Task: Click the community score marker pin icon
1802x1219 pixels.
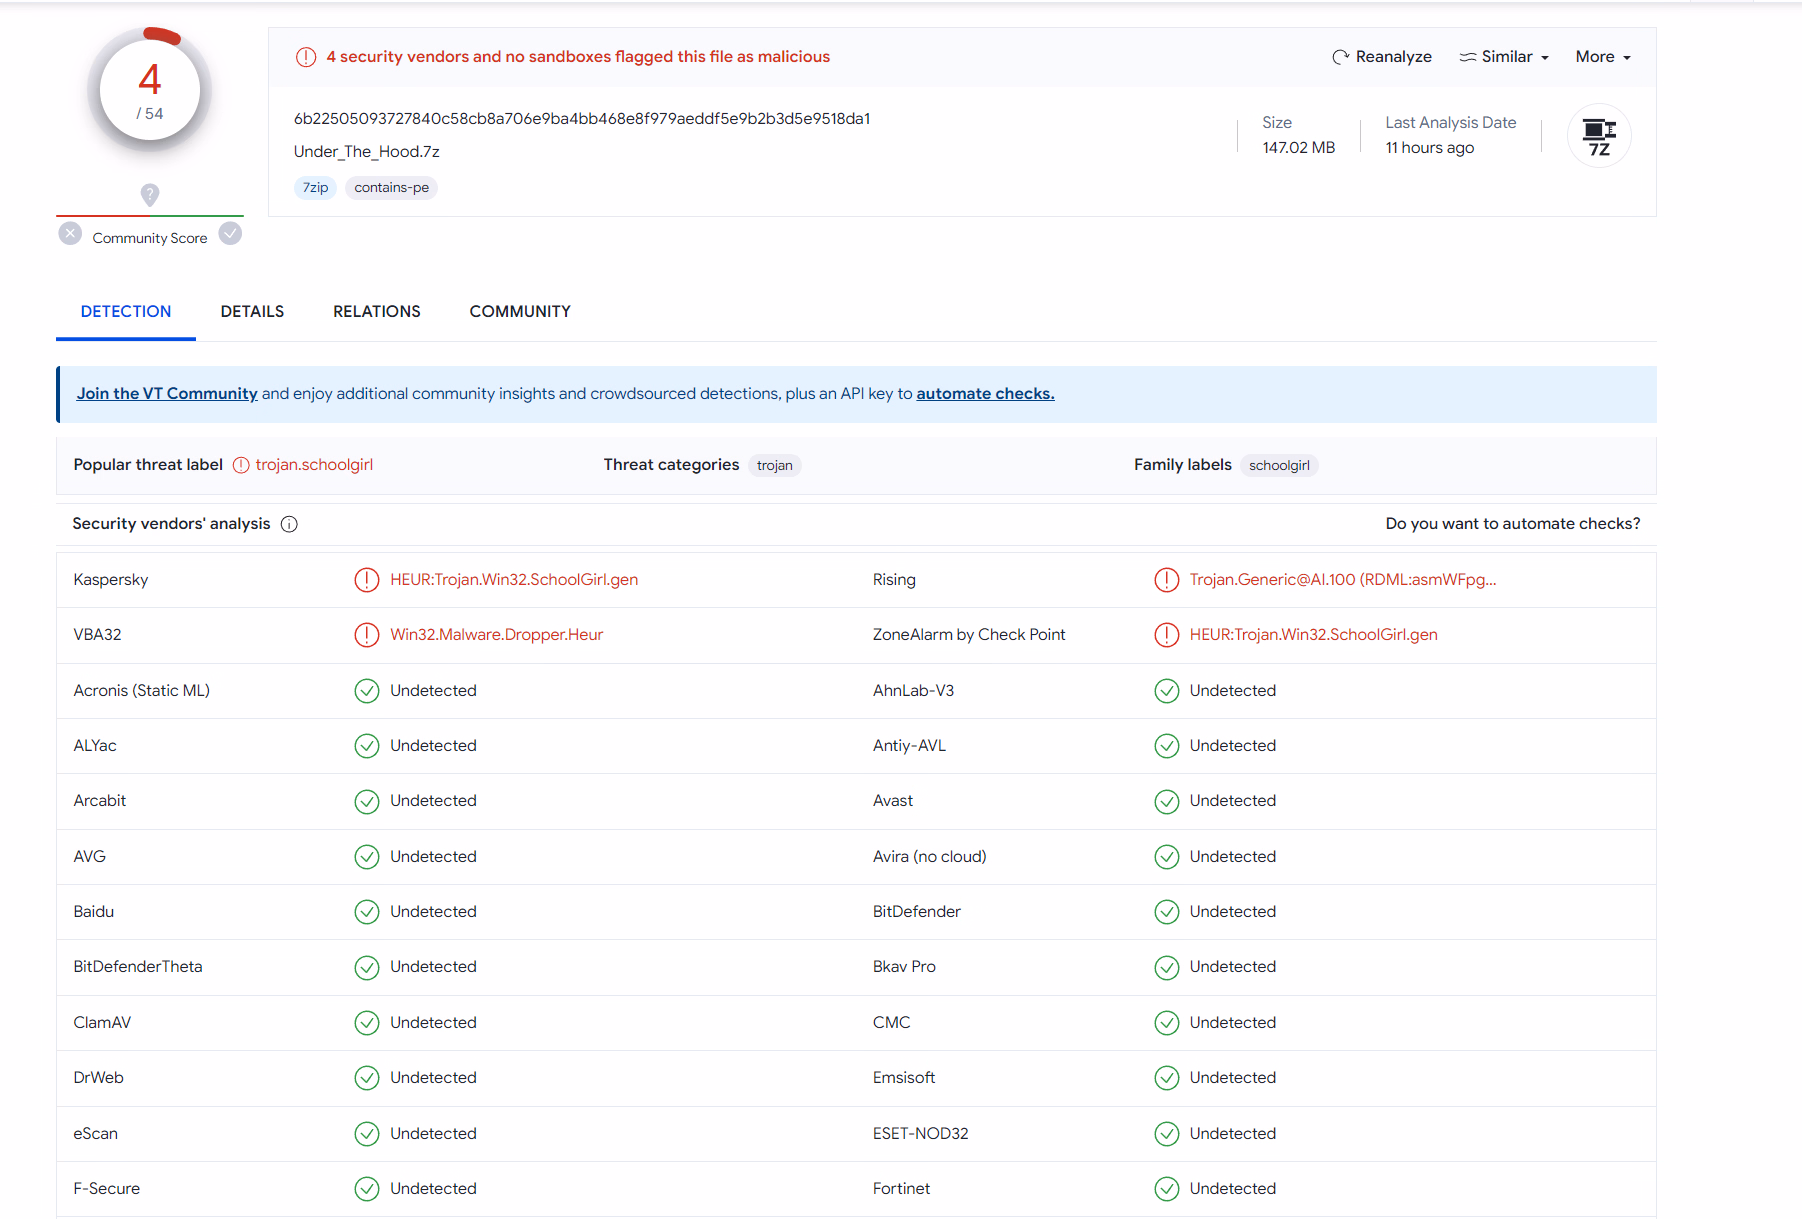Action: pos(150,195)
